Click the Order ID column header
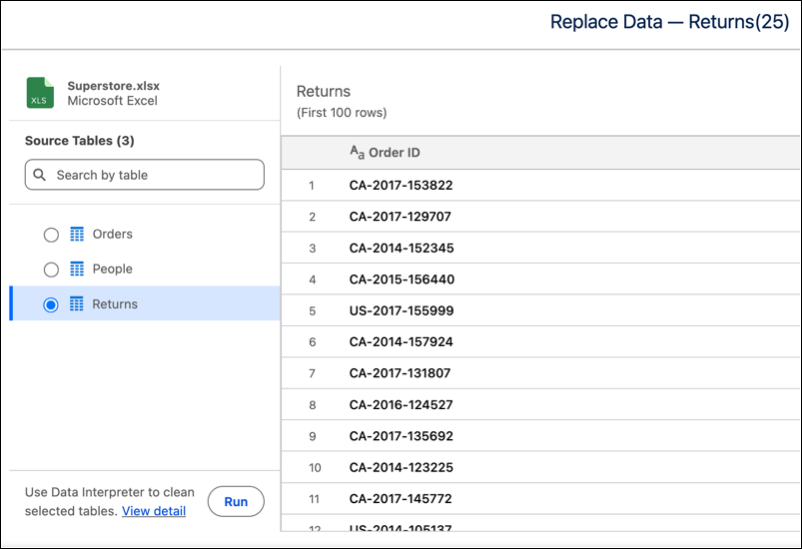The width and height of the screenshot is (802, 549). coord(394,152)
